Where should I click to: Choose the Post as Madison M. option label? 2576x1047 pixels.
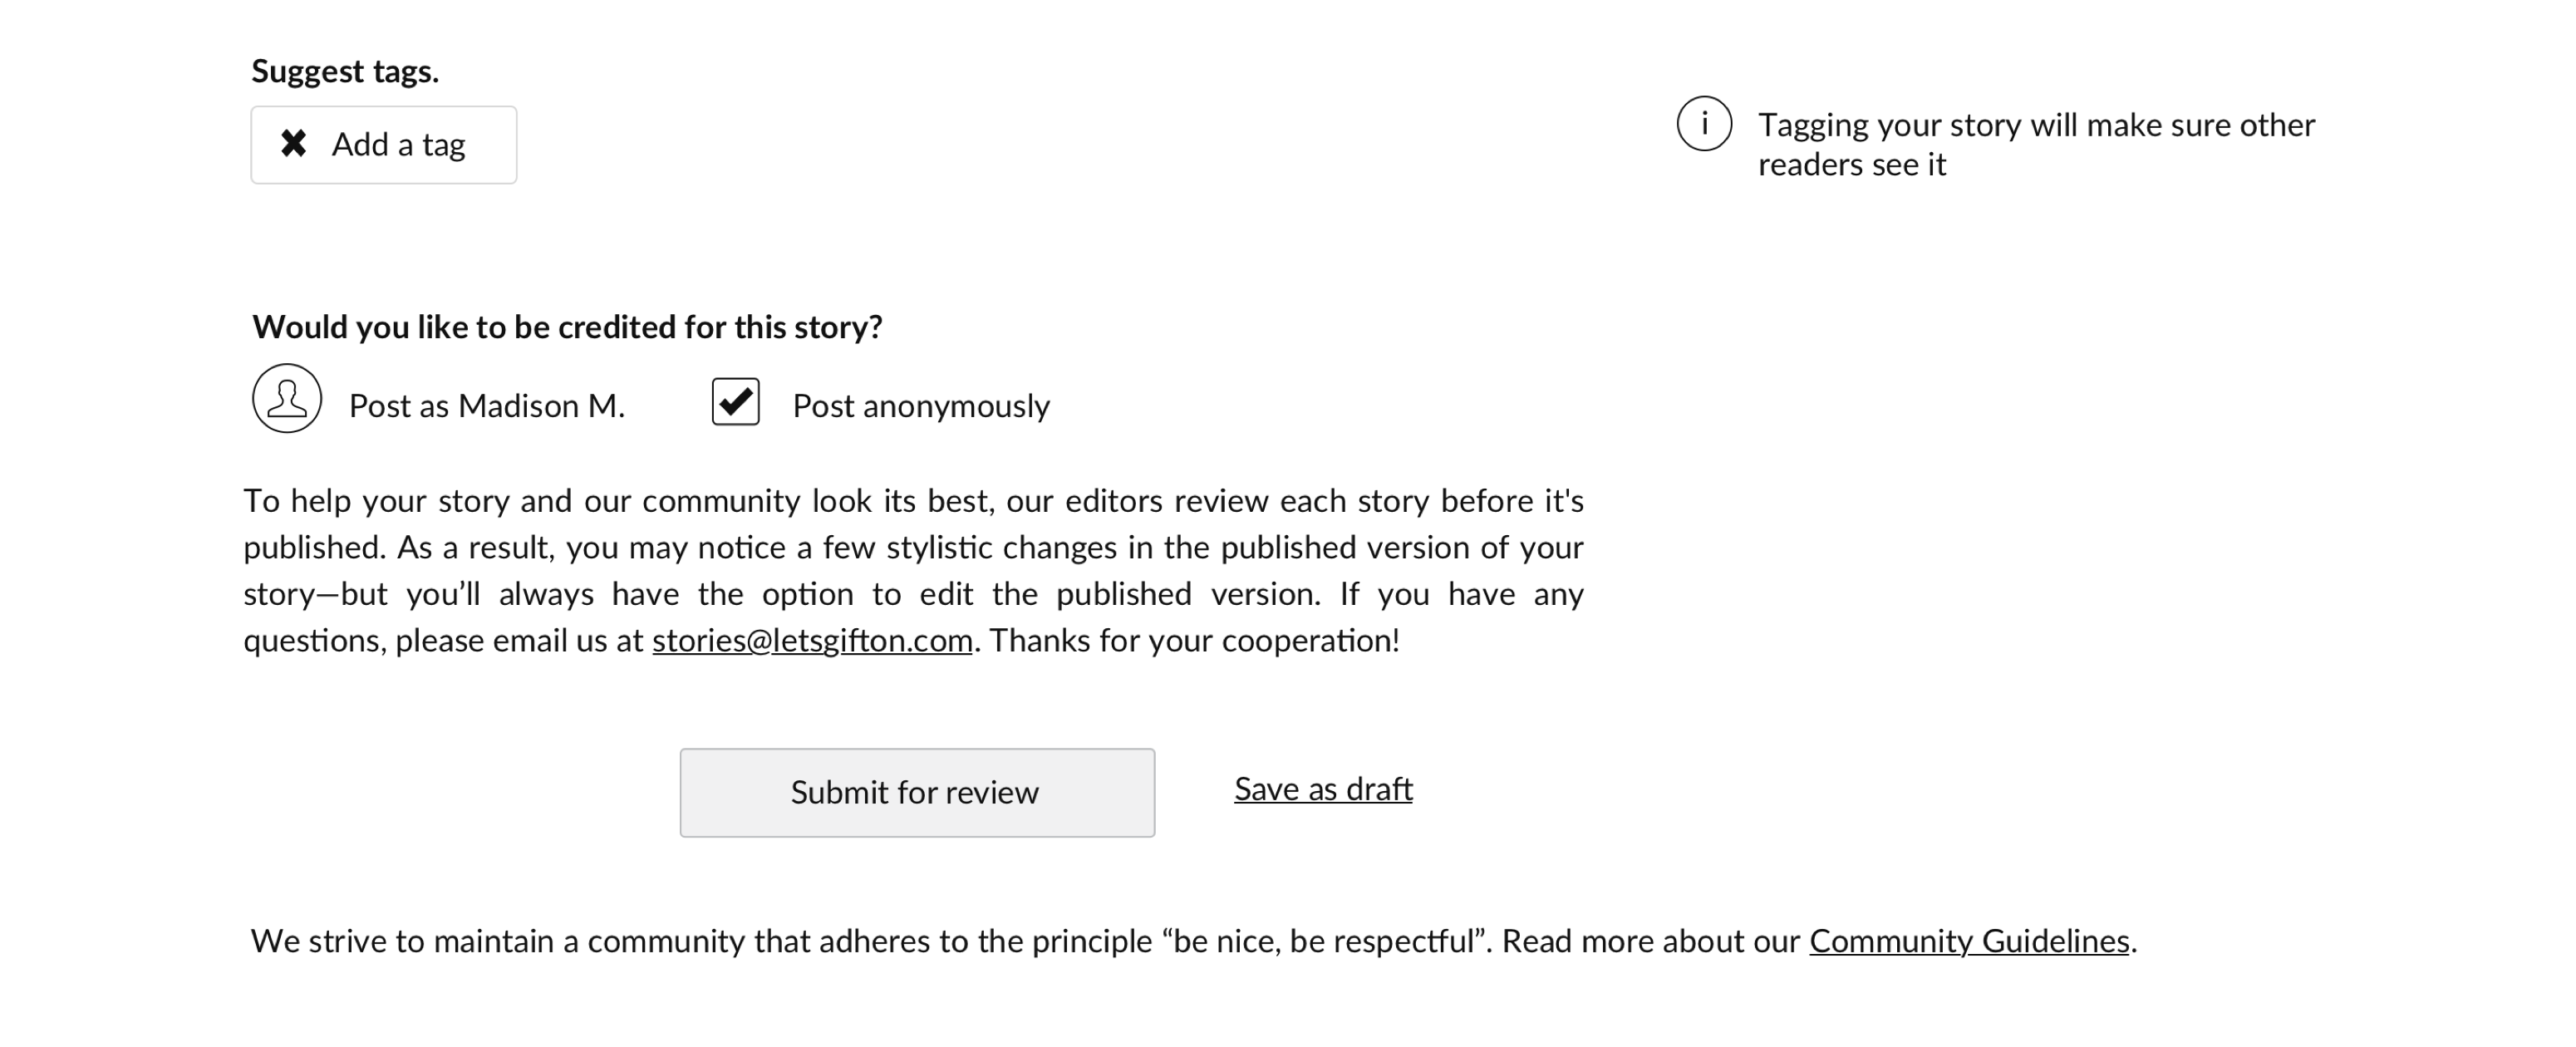coord(487,406)
